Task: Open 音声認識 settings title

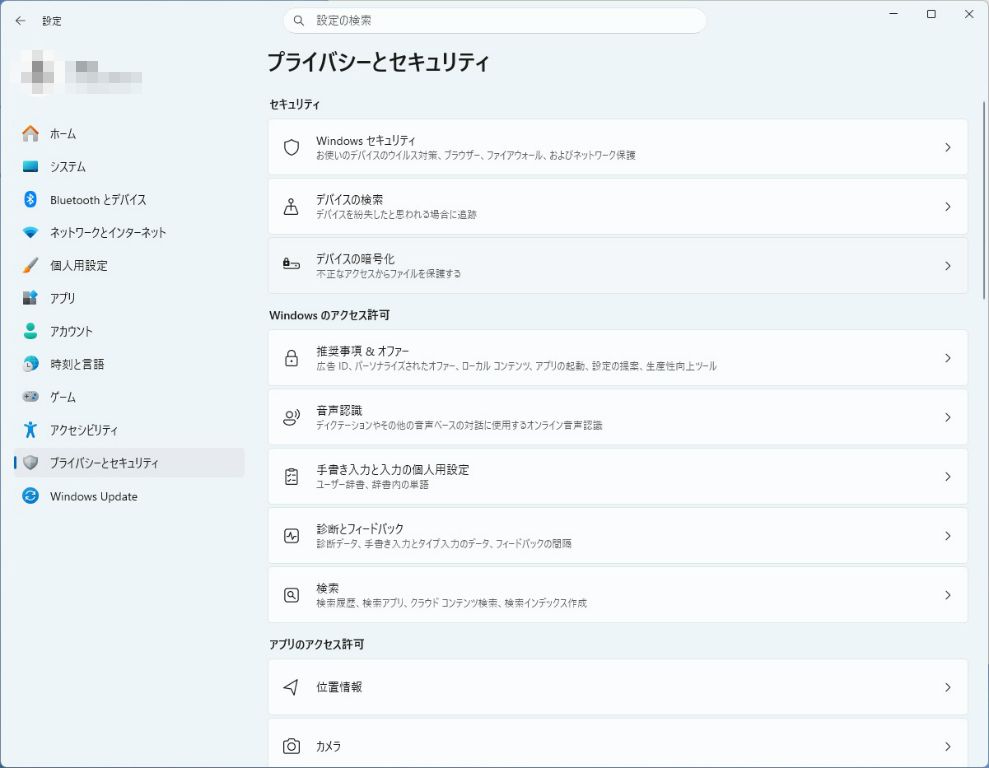Action: [339, 410]
